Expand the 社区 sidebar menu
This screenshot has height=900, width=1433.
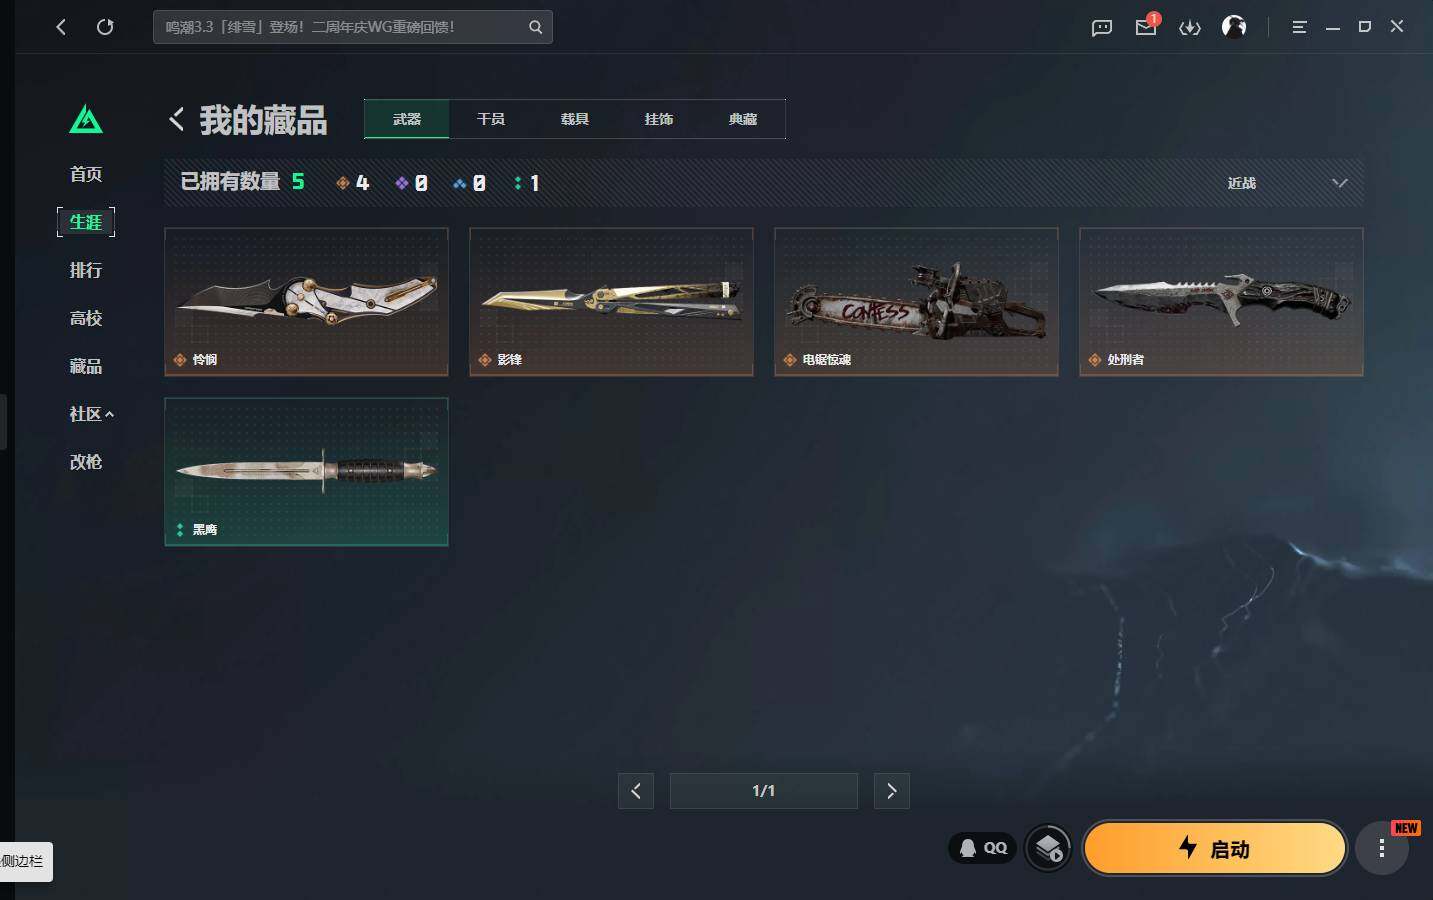click(x=91, y=414)
